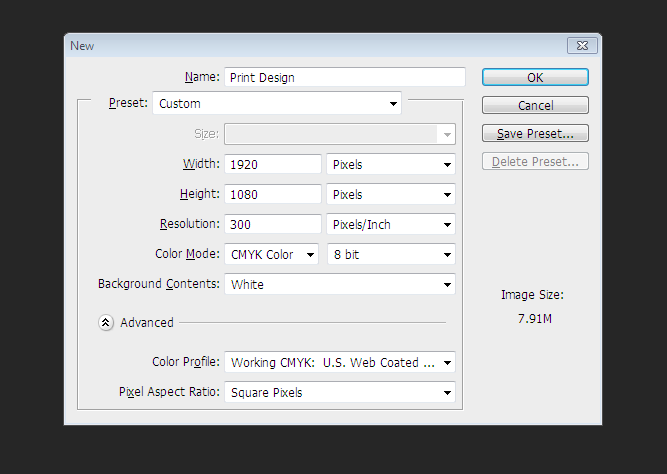
Task: Open Height units dropdown set to Pixels
Action: coord(391,194)
